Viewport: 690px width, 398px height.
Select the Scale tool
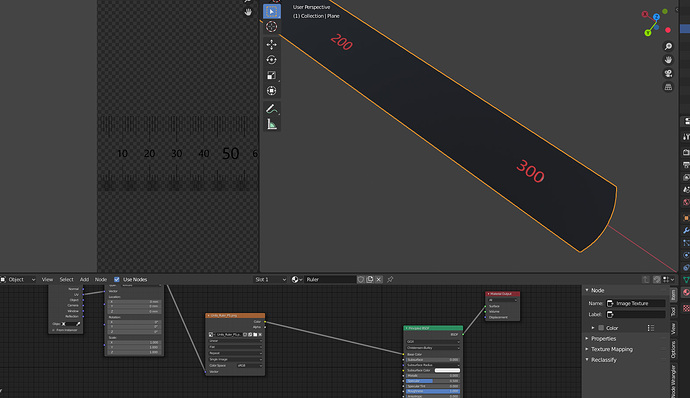[x=272, y=75]
